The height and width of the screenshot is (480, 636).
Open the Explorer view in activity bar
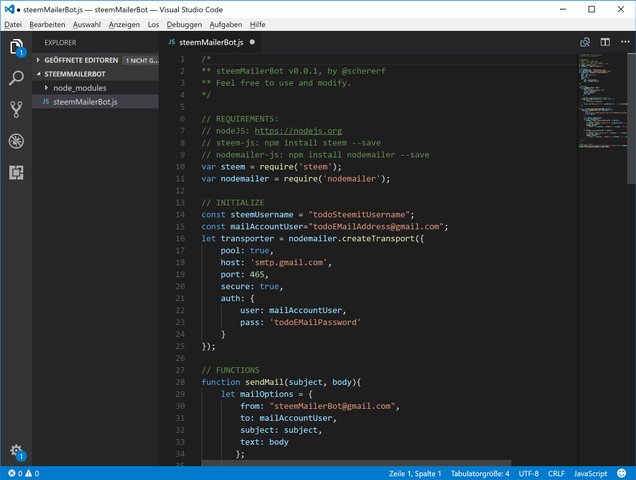tap(16, 47)
